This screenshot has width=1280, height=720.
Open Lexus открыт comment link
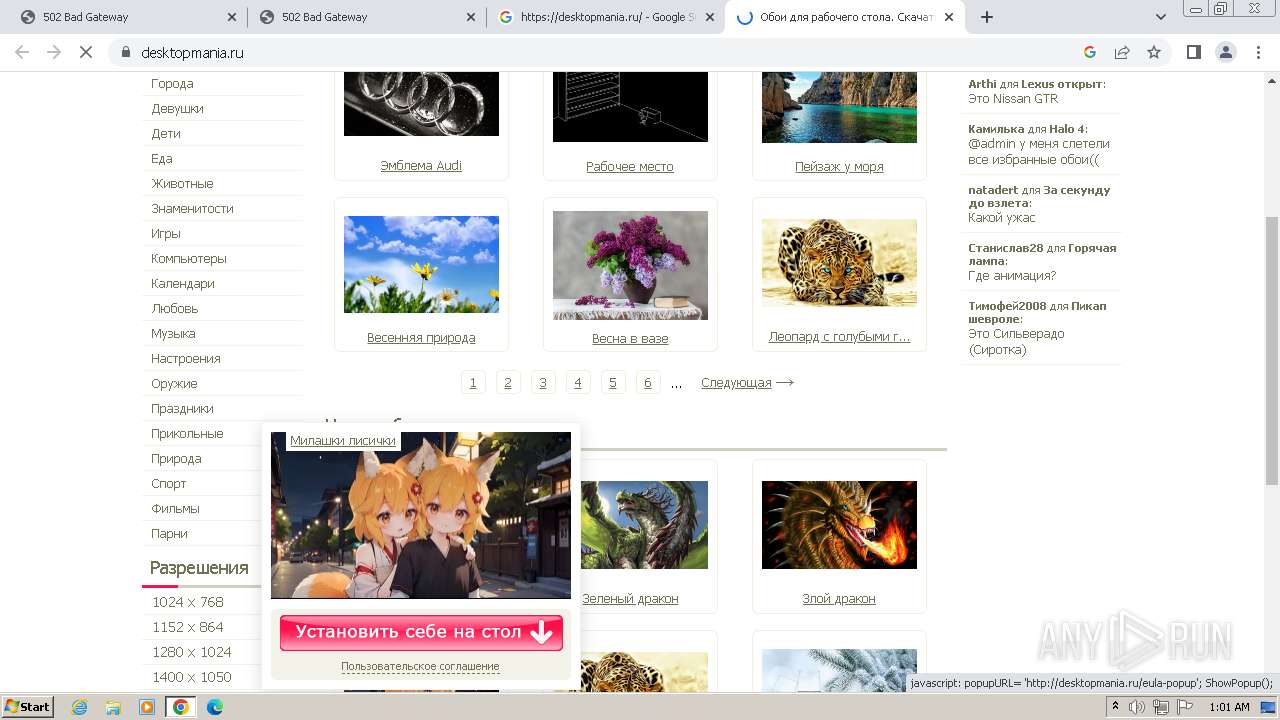point(1062,84)
